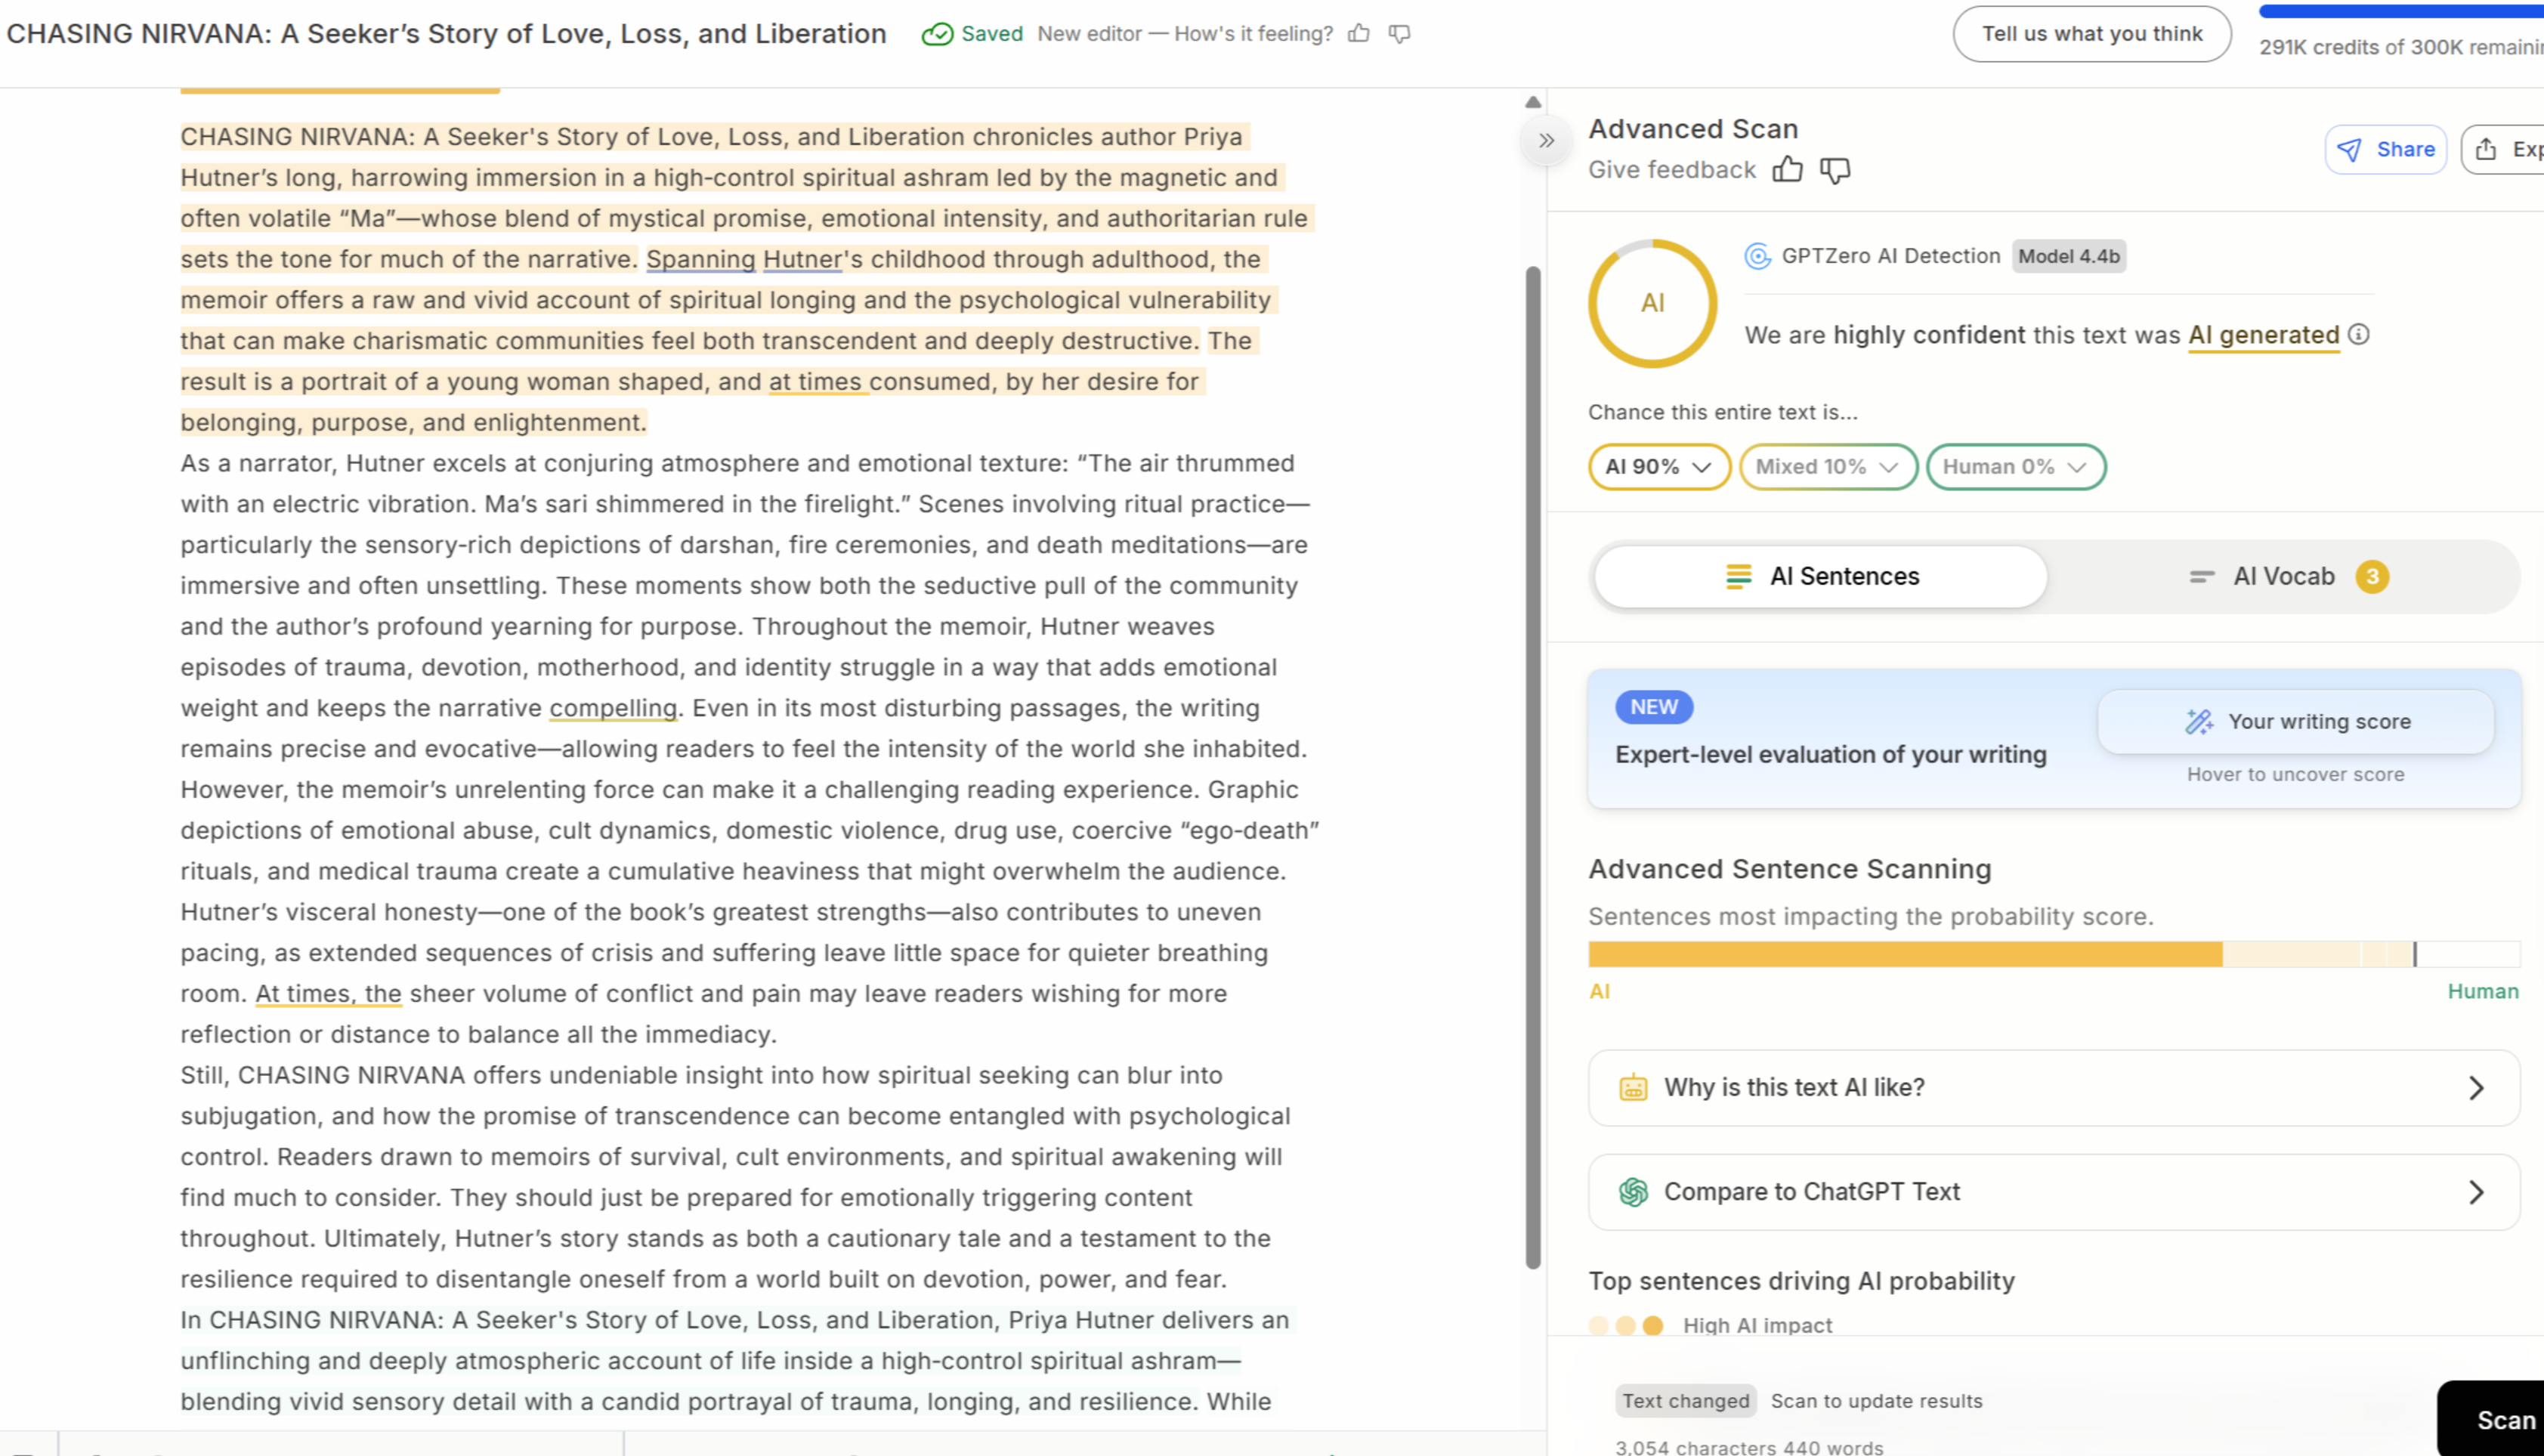The width and height of the screenshot is (2544, 1456).
Task: Click Your writing score button
Action: 2295,722
